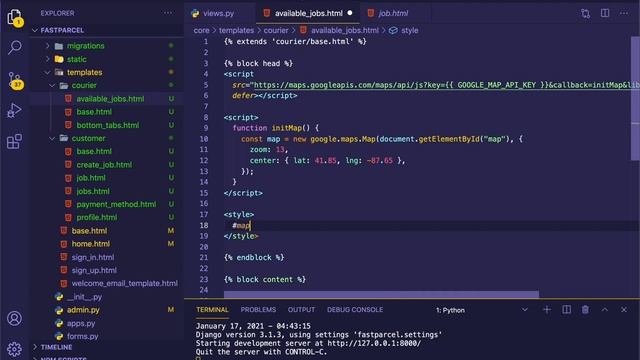Open create_job.html in customer folder

point(104,165)
